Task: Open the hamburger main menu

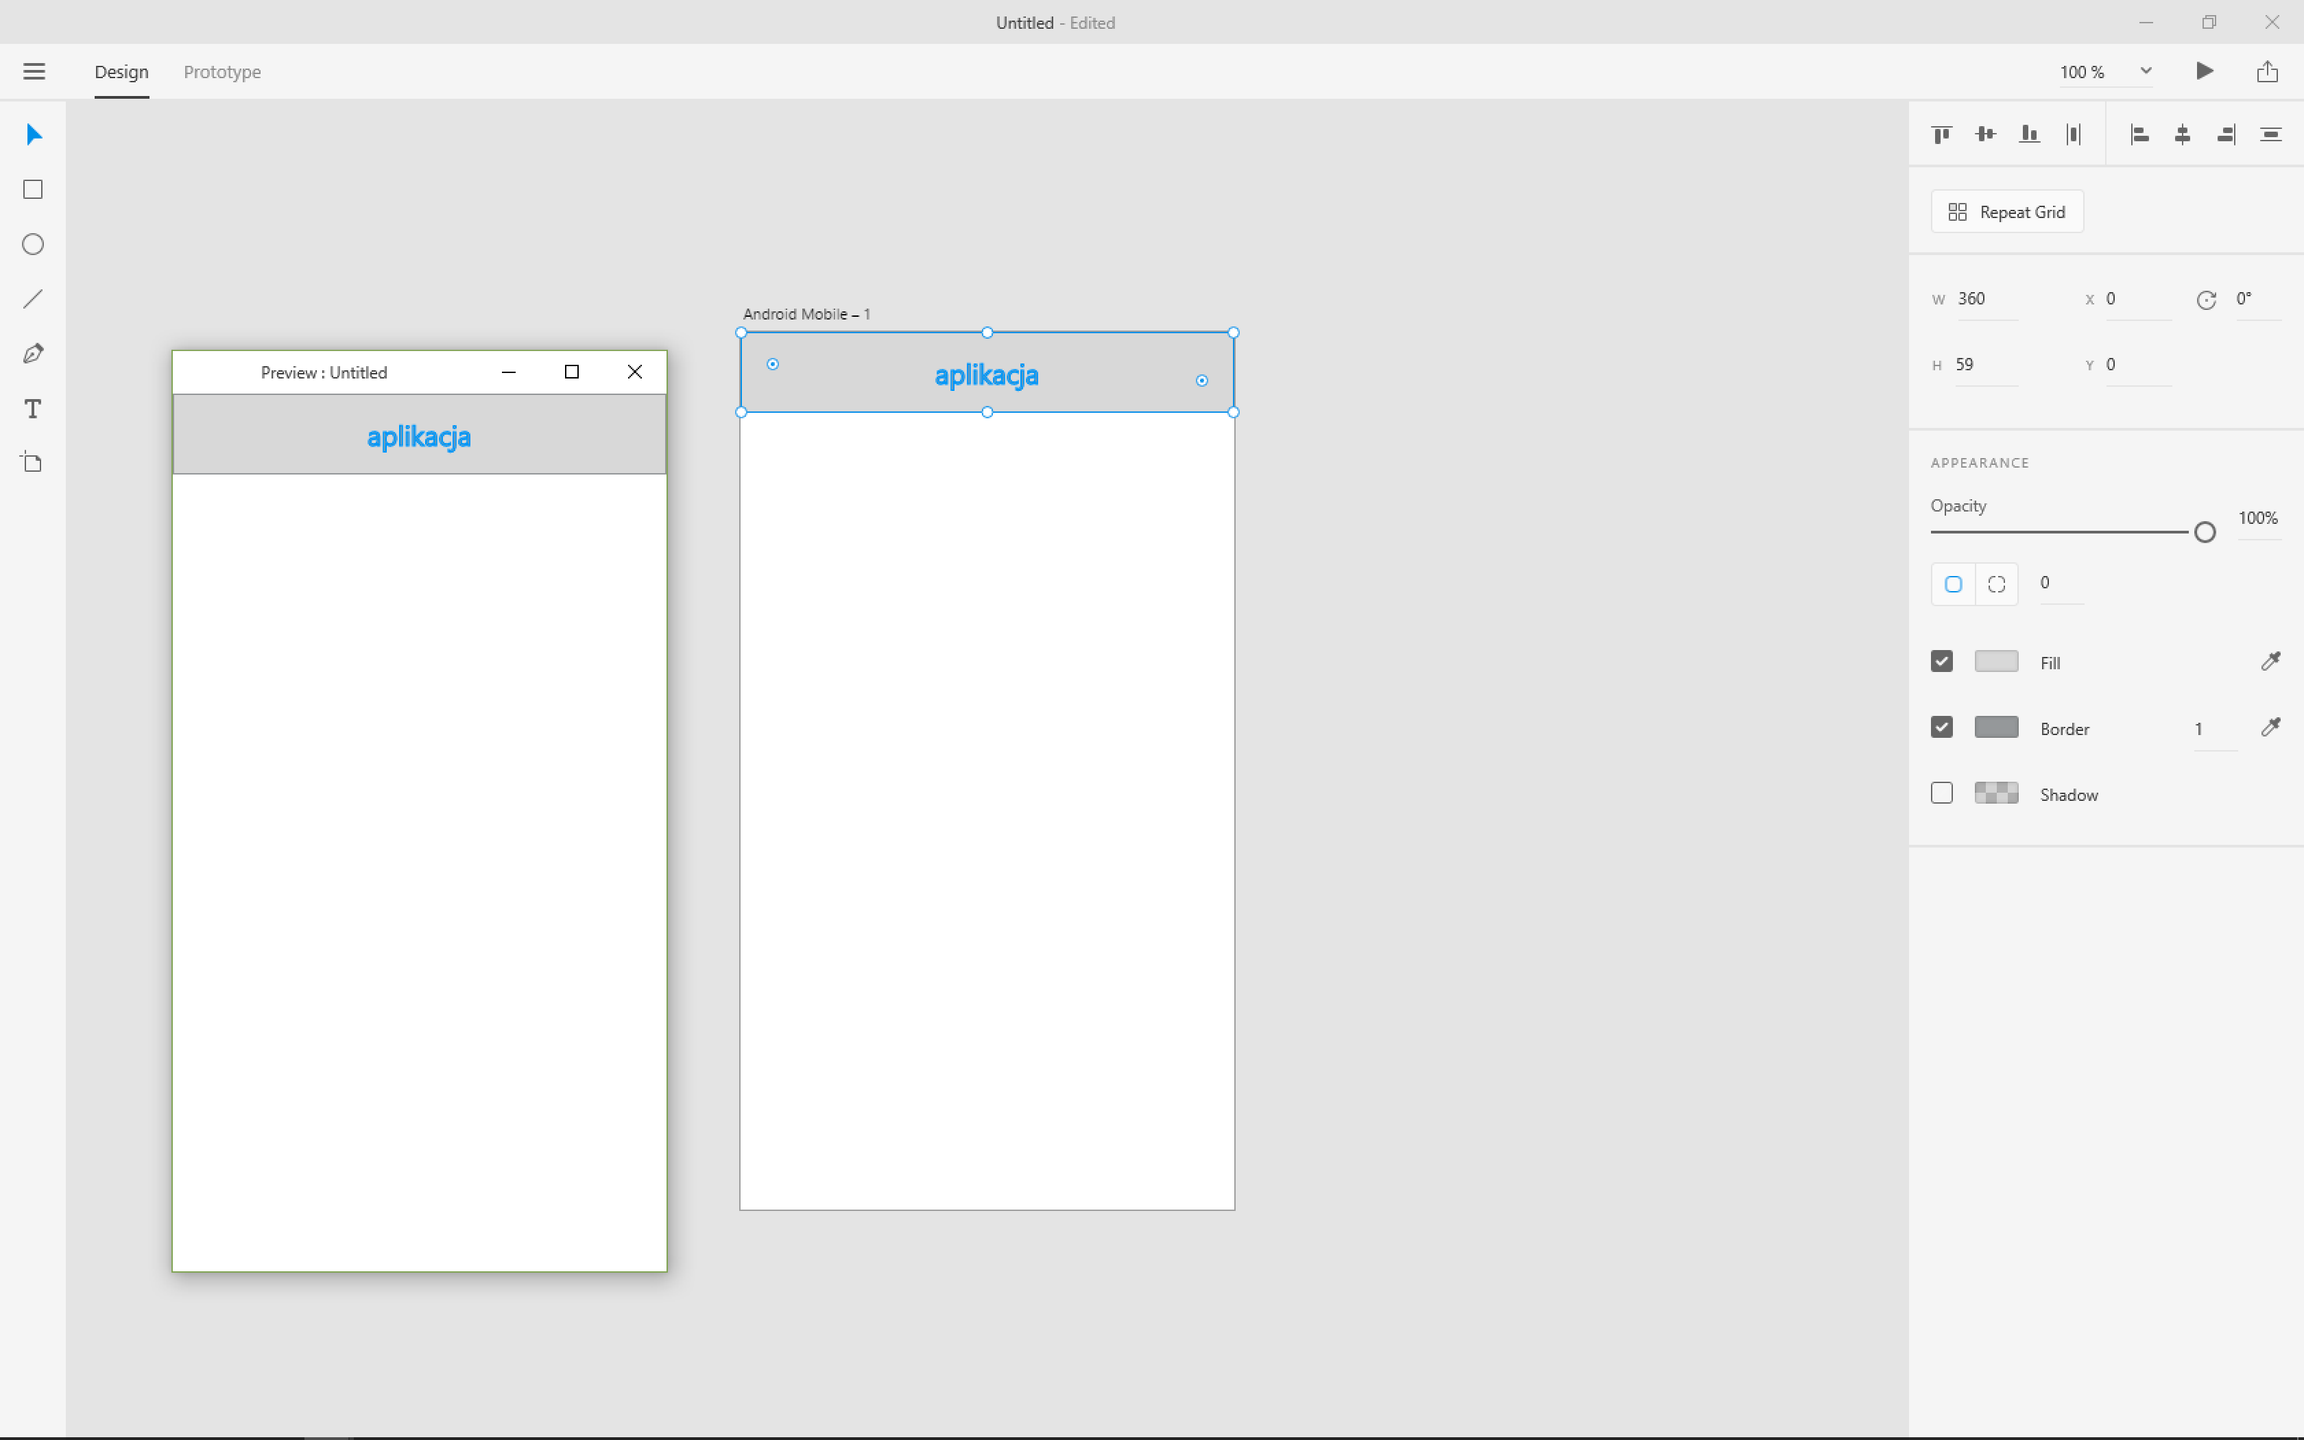Action: 34,72
